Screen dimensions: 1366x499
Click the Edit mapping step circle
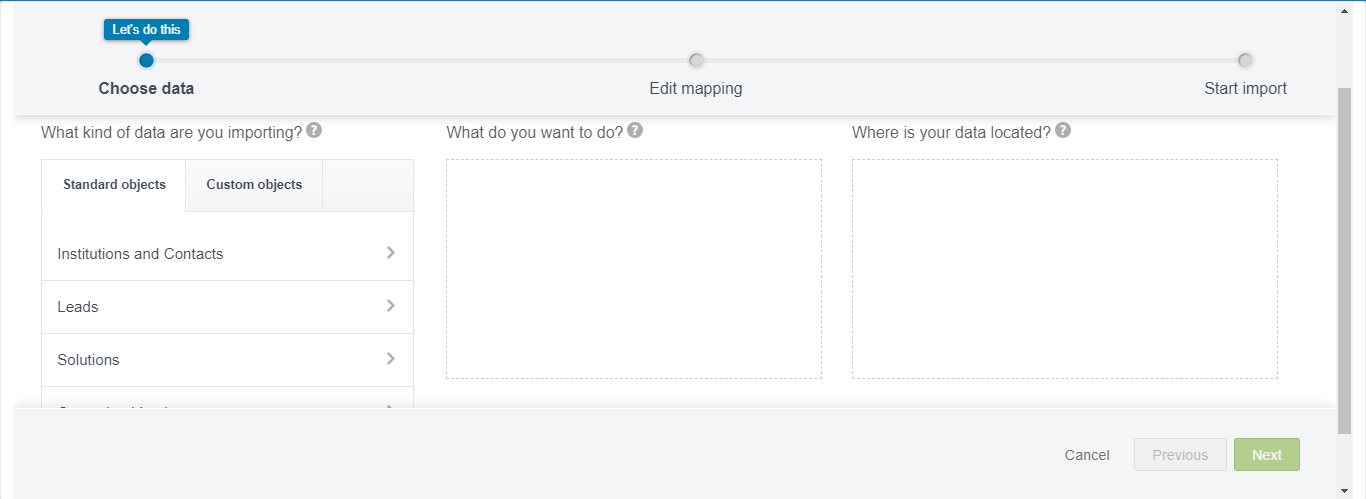click(x=696, y=60)
